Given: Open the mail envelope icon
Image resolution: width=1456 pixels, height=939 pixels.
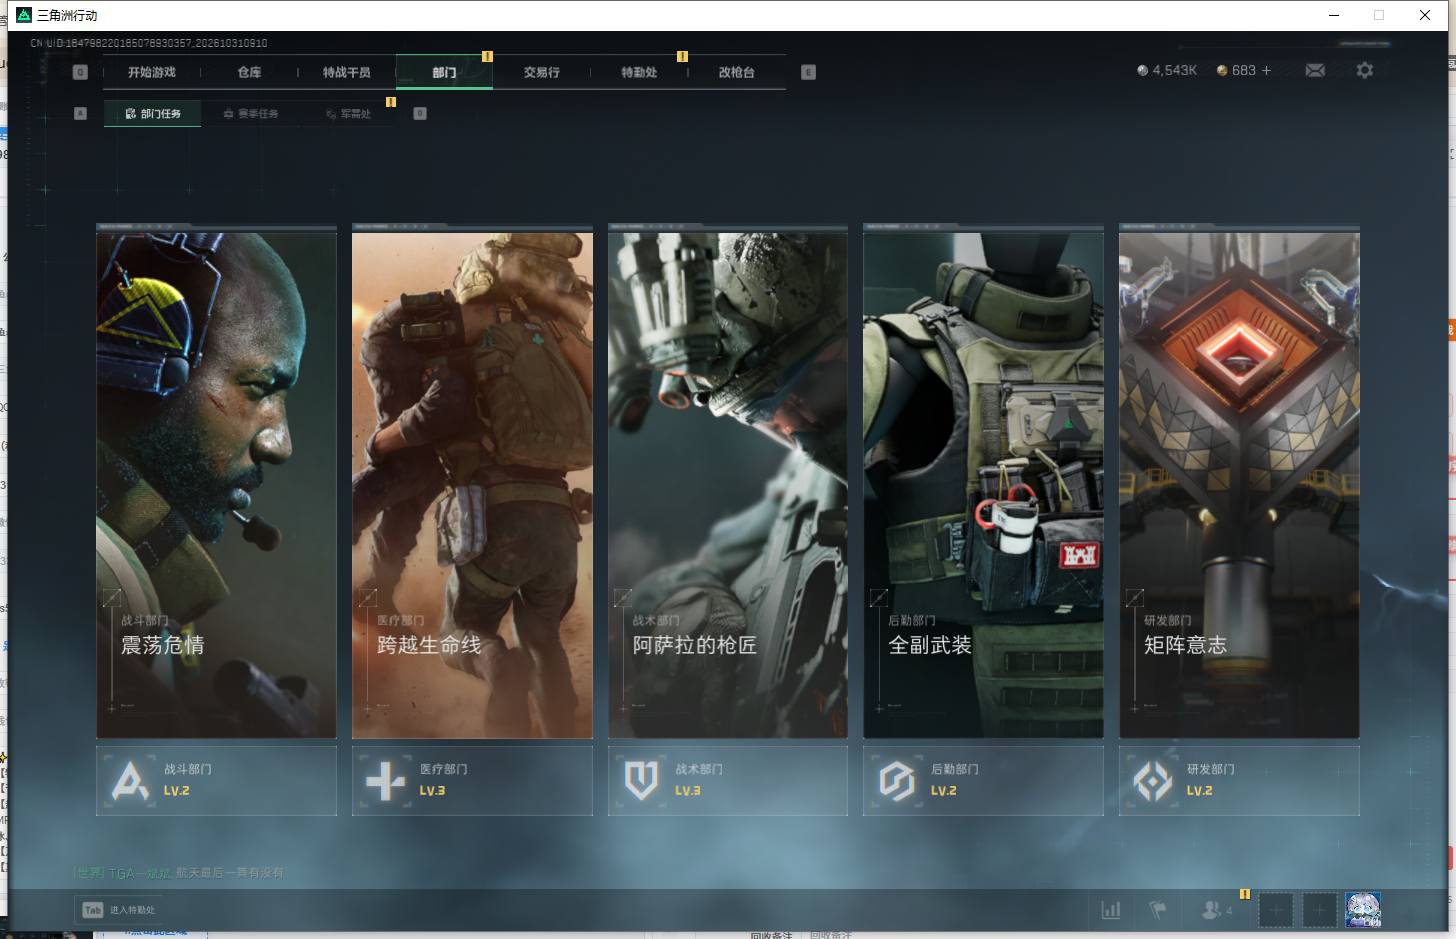Looking at the screenshot, I should pyautogui.click(x=1315, y=70).
